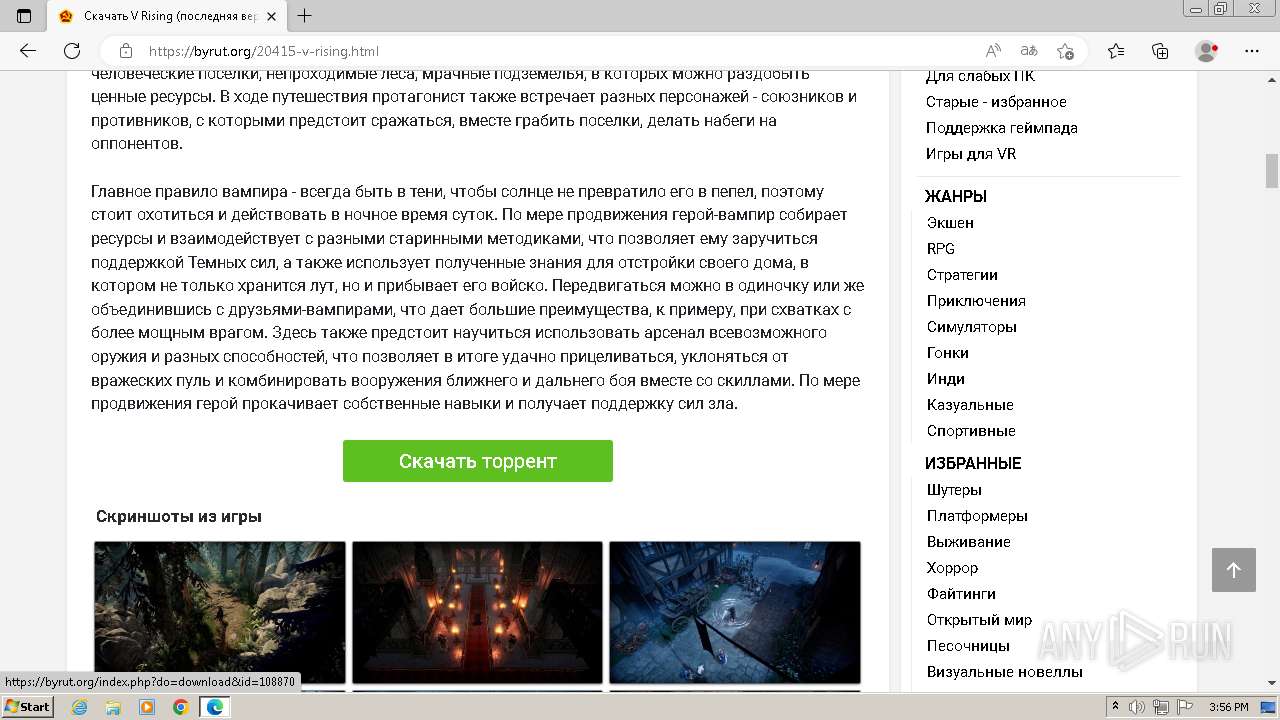Open File Explorer from taskbar
This screenshot has height=720, width=1280.
(x=113, y=707)
